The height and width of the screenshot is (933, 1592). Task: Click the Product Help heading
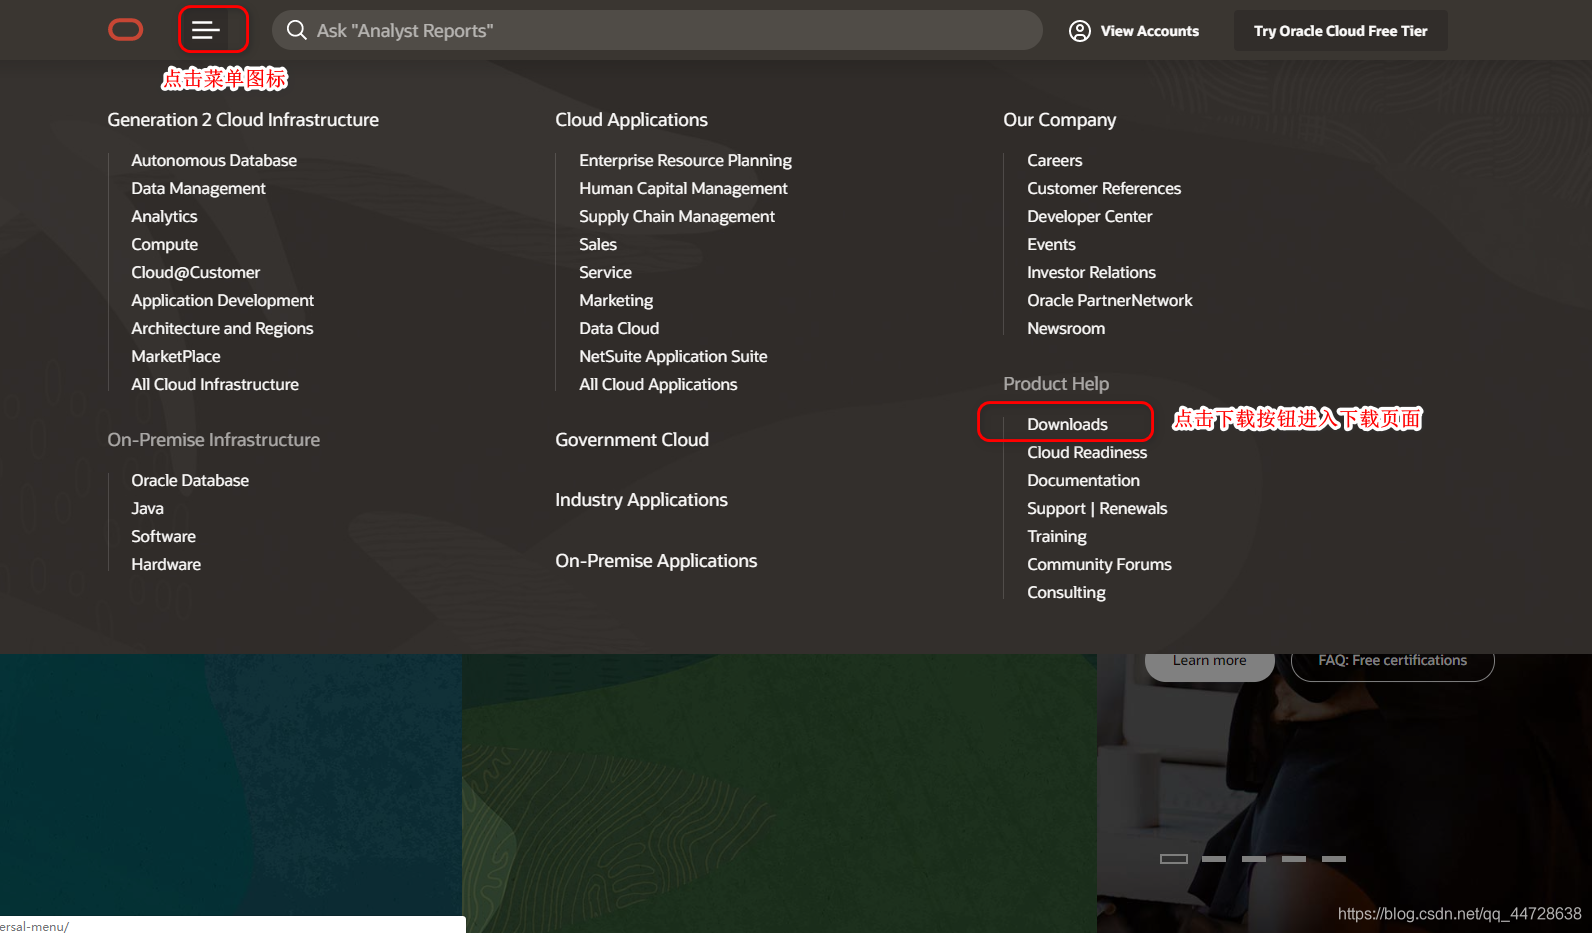1056,384
